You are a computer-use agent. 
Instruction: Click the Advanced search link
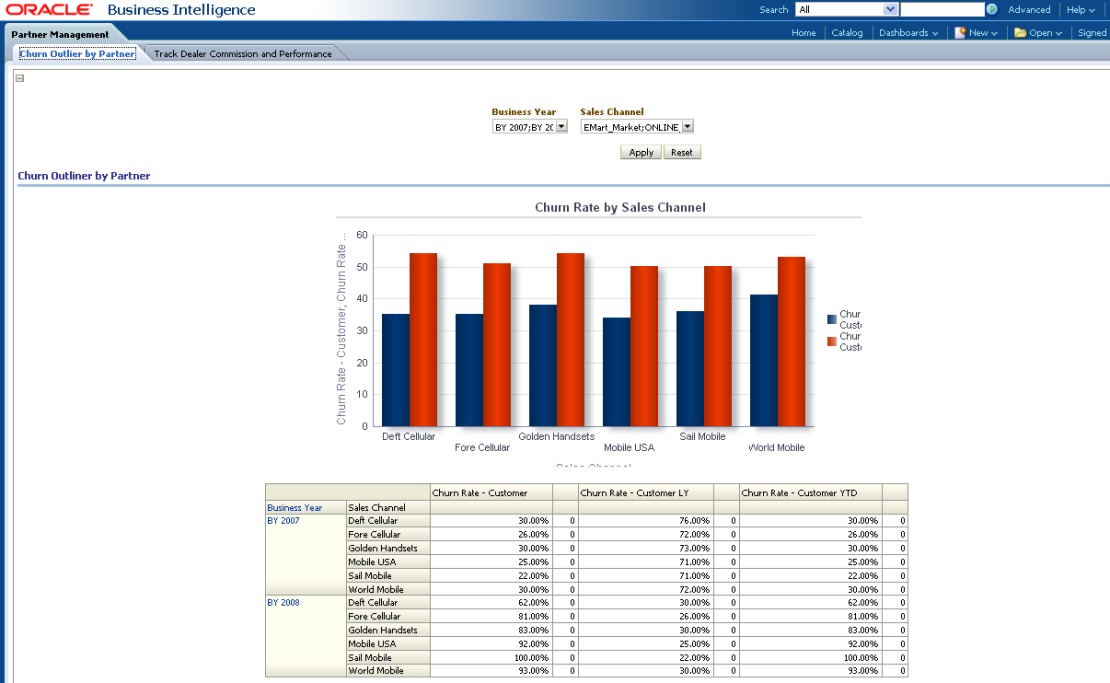(1029, 9)
